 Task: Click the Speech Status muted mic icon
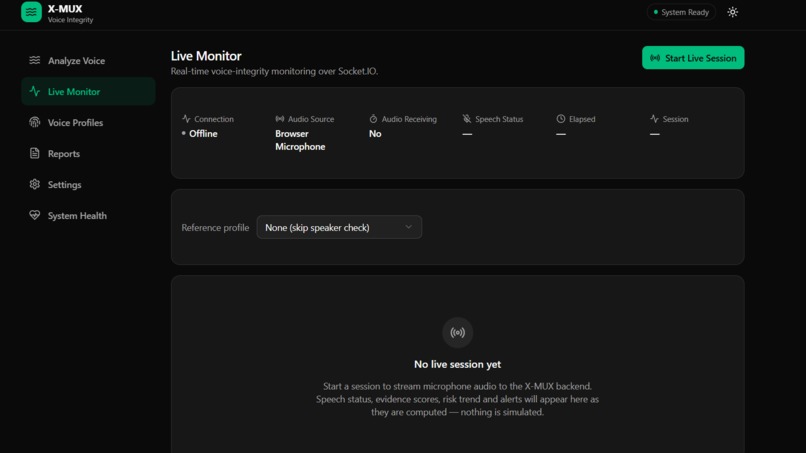click(467, 119)
